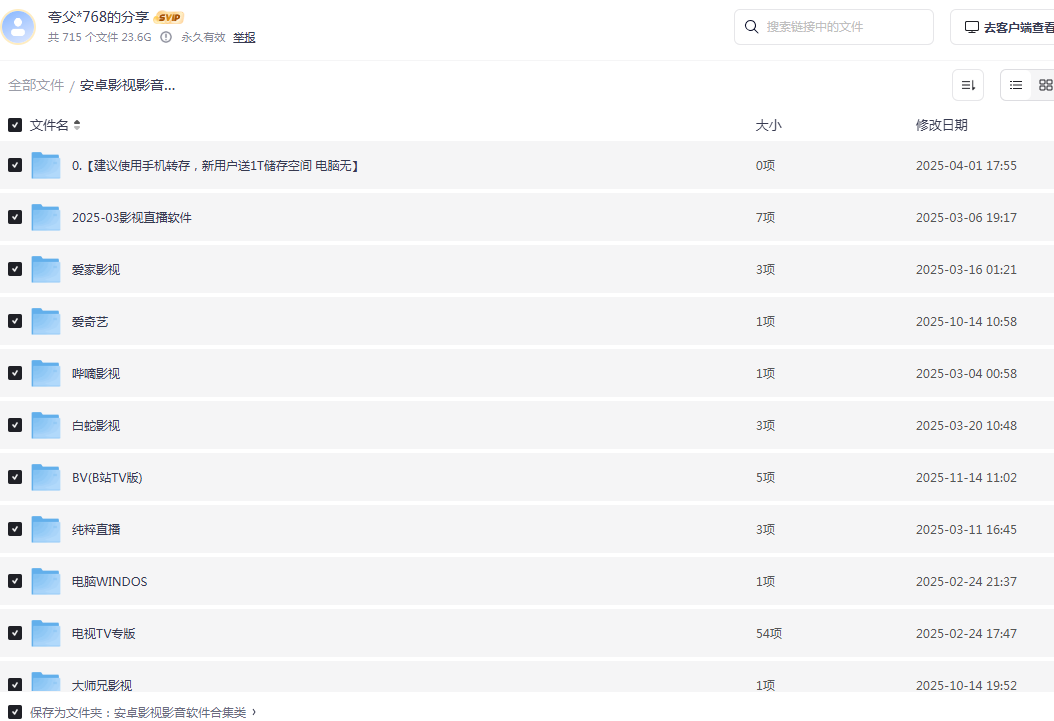Click the sharer's avatar icon
This screenshot has width=1054, height=721.
click(x=18, y=26)
